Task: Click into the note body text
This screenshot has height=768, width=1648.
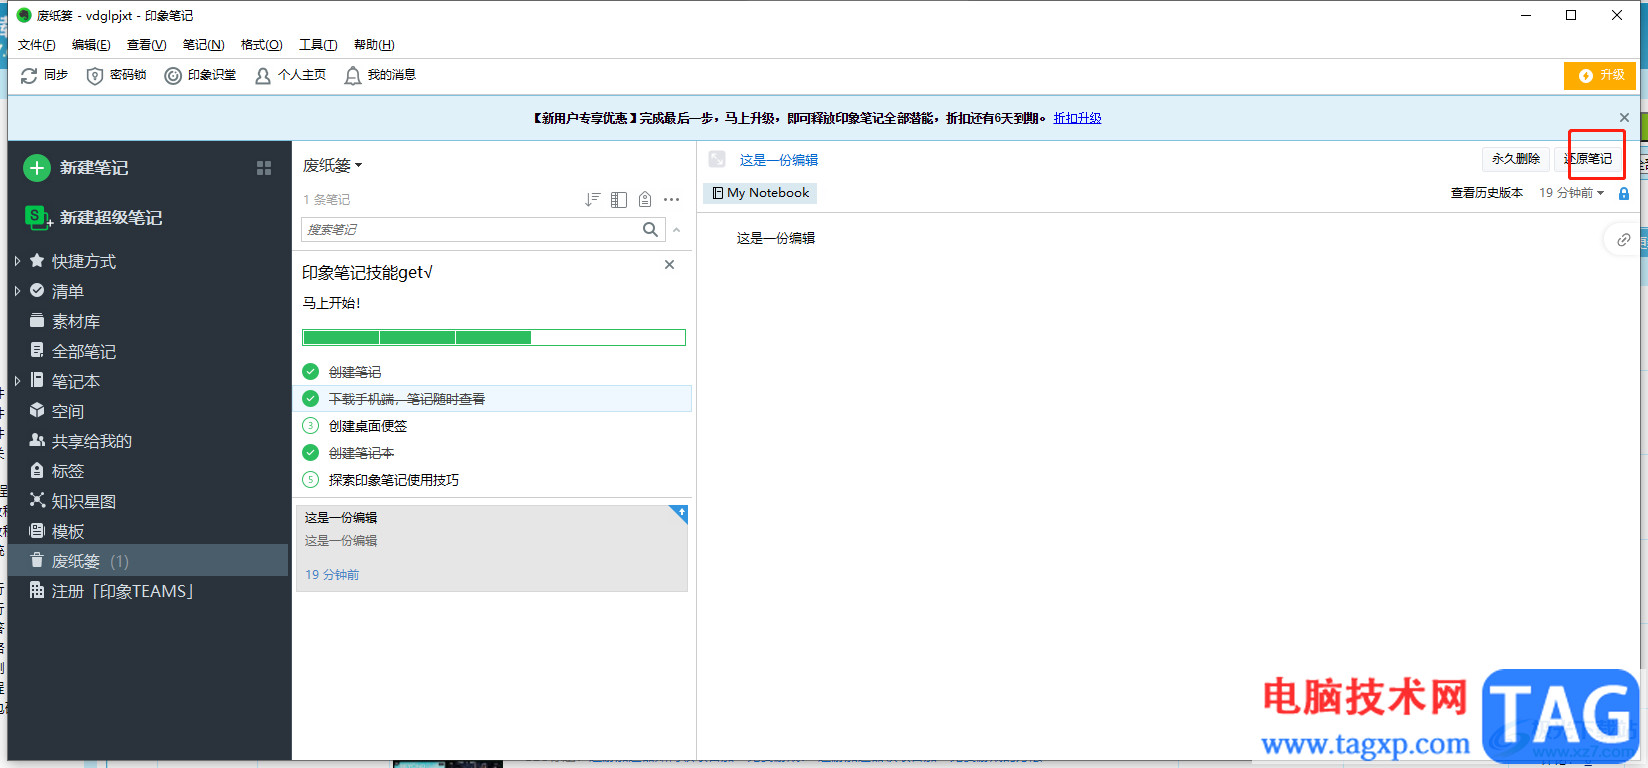Action: [776, 238]
